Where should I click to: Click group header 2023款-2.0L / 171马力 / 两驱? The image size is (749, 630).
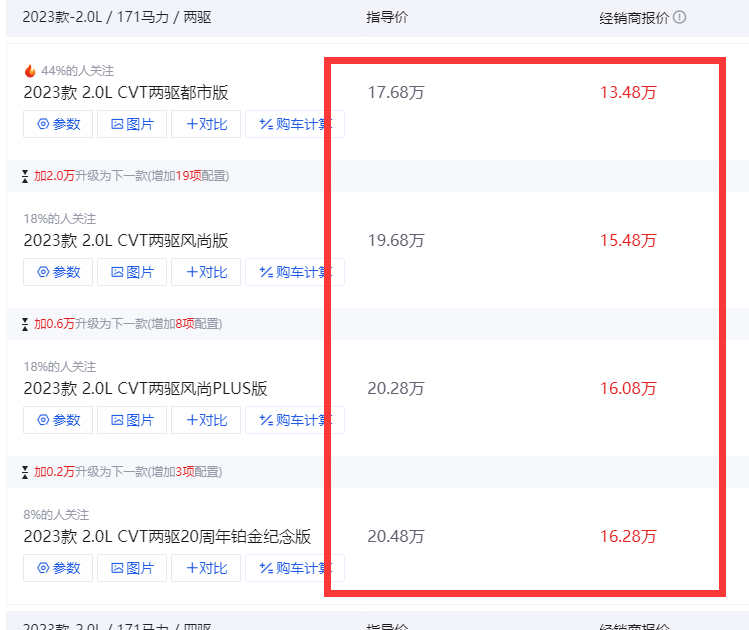click(117, 17)
